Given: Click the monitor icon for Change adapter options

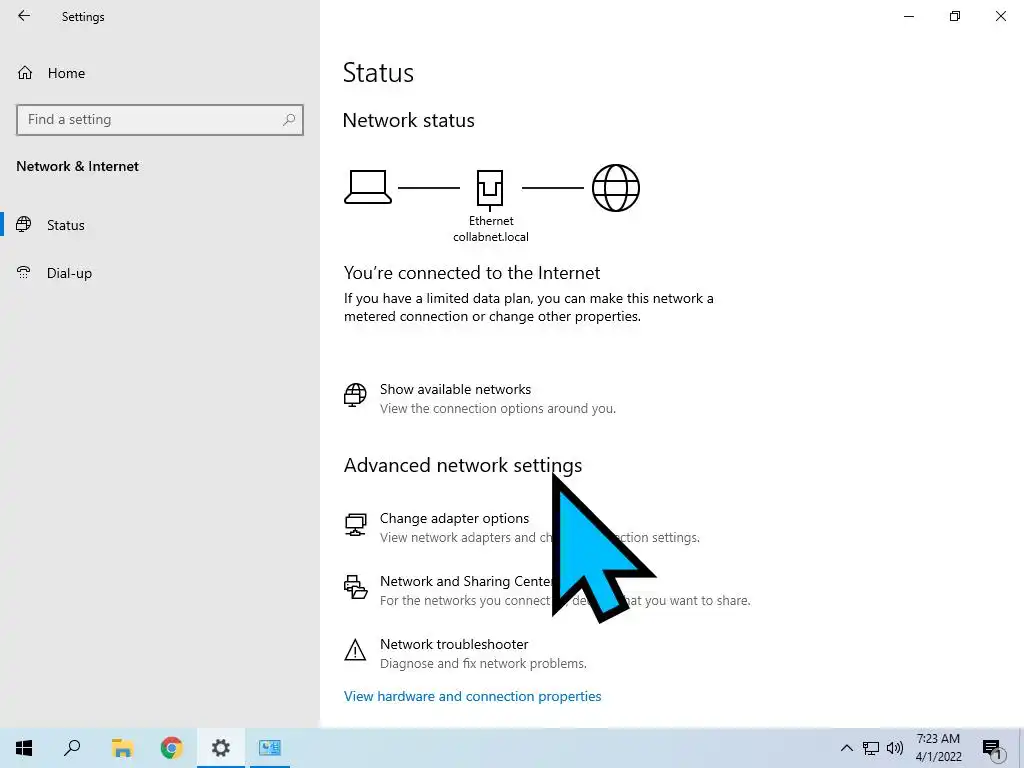Looking at the screenshot, I should click(355, 524).
